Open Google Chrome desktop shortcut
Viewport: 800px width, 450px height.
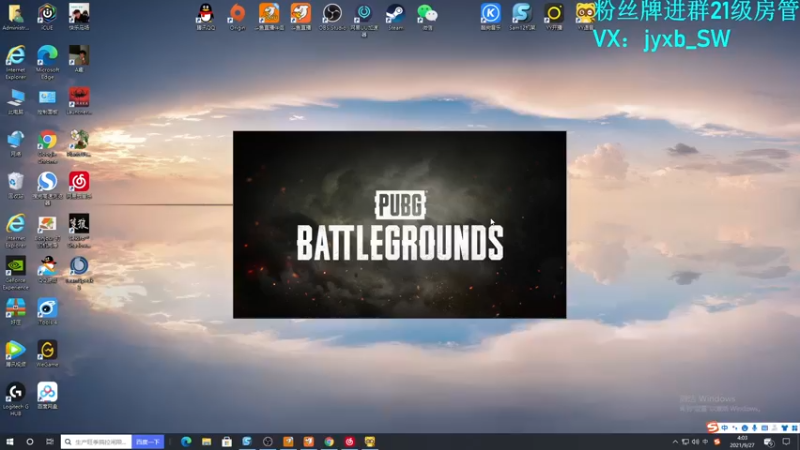click(x=47, y=146)
